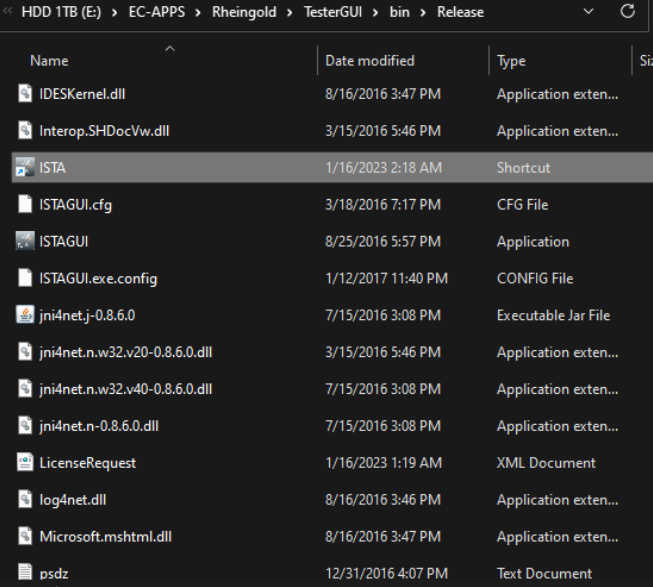Select the log4net.dll file name
Image resolution: width=653 pixels, height=587 pixels.
point(73,500)
